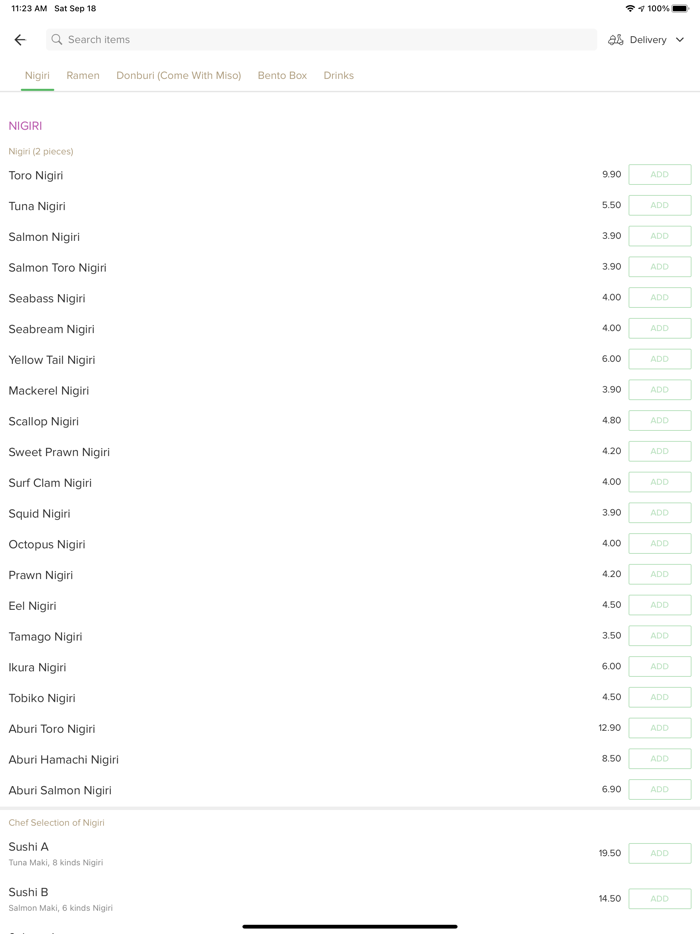Open Eel Nigiri item details
Viewport: 700px width, 934px height.
click(33, 606)
